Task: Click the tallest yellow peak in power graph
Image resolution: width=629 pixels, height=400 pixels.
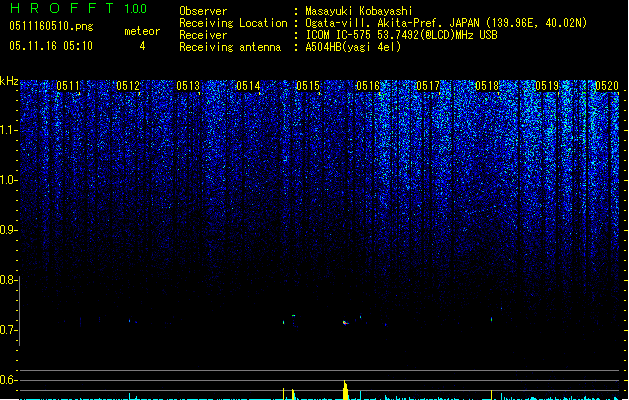Action: point(345,390)
